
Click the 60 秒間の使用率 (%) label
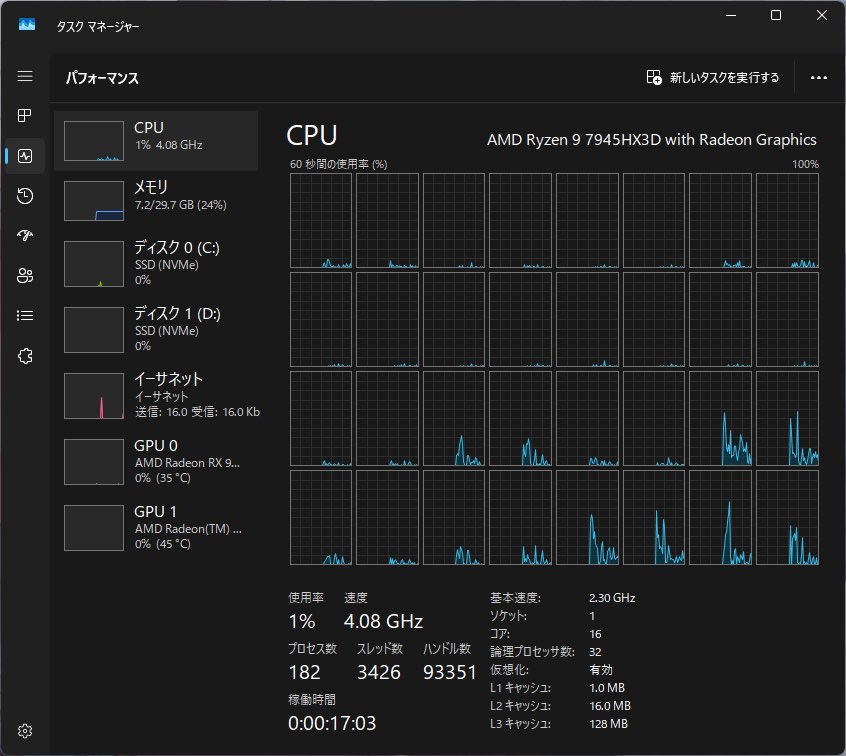tap(338, 164)
